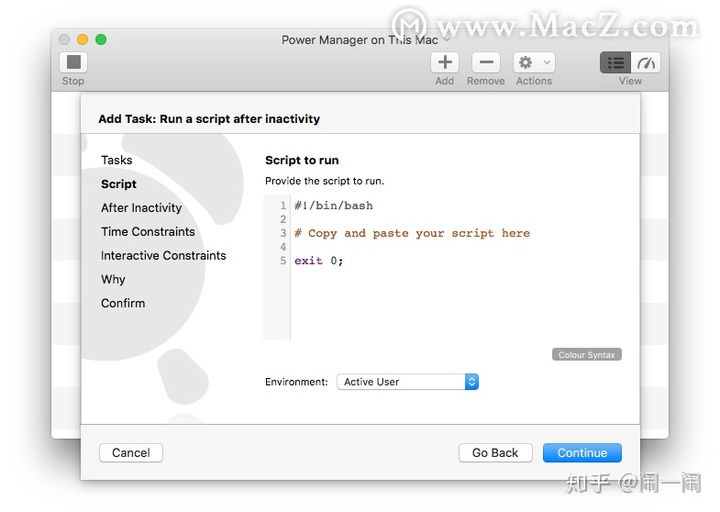Open the window title dropdown chevron
This screenshot has height=512, width=720.
[446, 40]
